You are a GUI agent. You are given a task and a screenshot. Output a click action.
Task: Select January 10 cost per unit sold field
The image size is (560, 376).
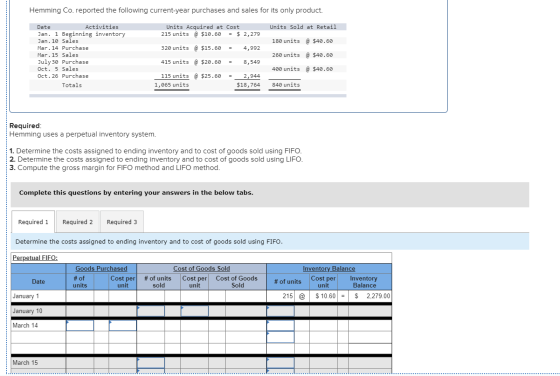(x=194, y=311)
